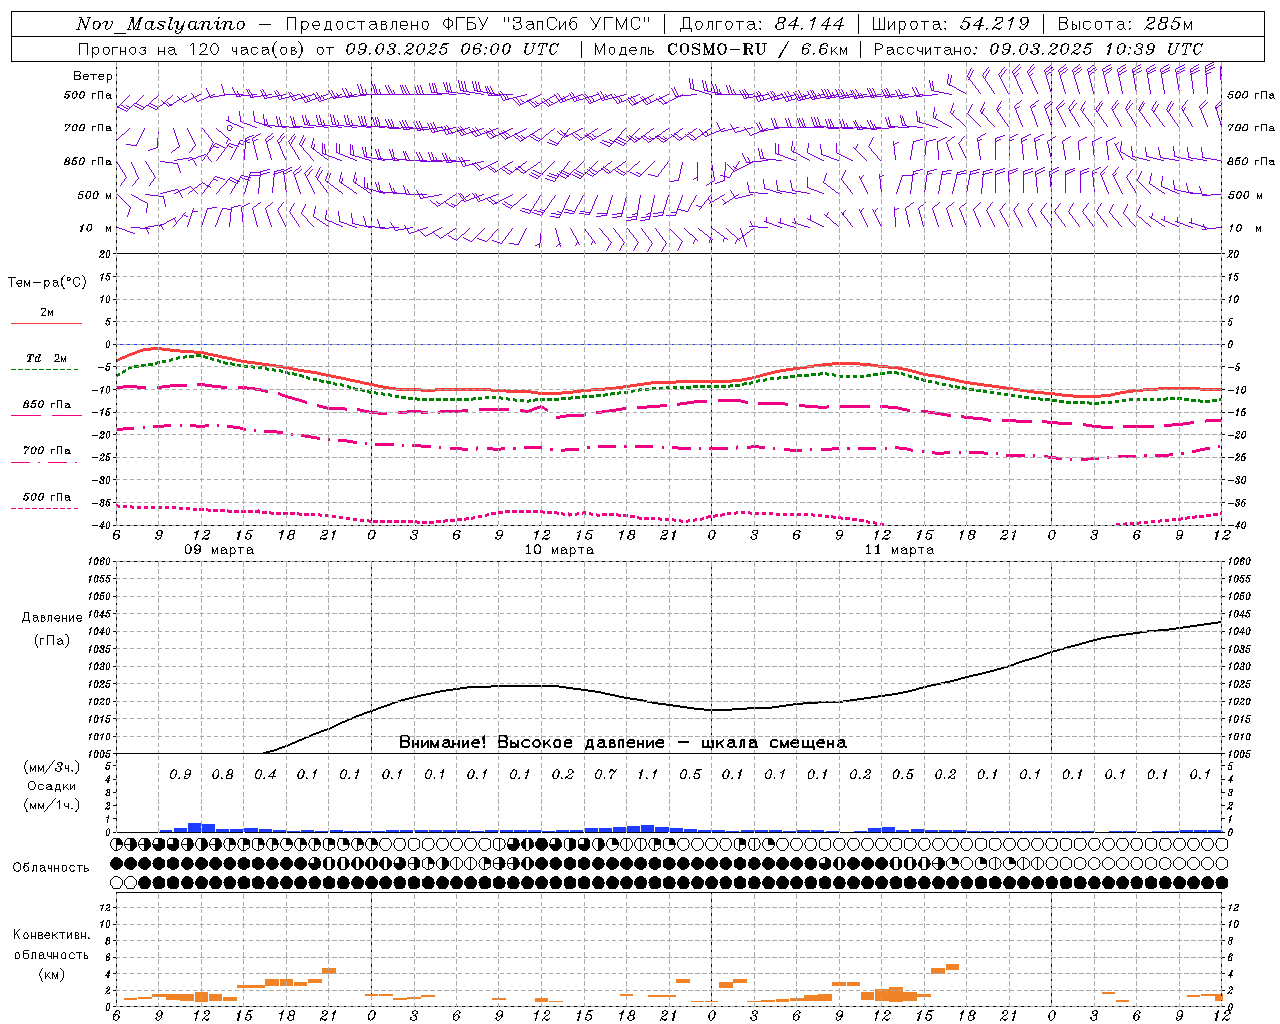Screen dimensions: 1280x1024
Task: Click the model label COSMO-RU / 6.6км
Action: (x=758, y=49)
